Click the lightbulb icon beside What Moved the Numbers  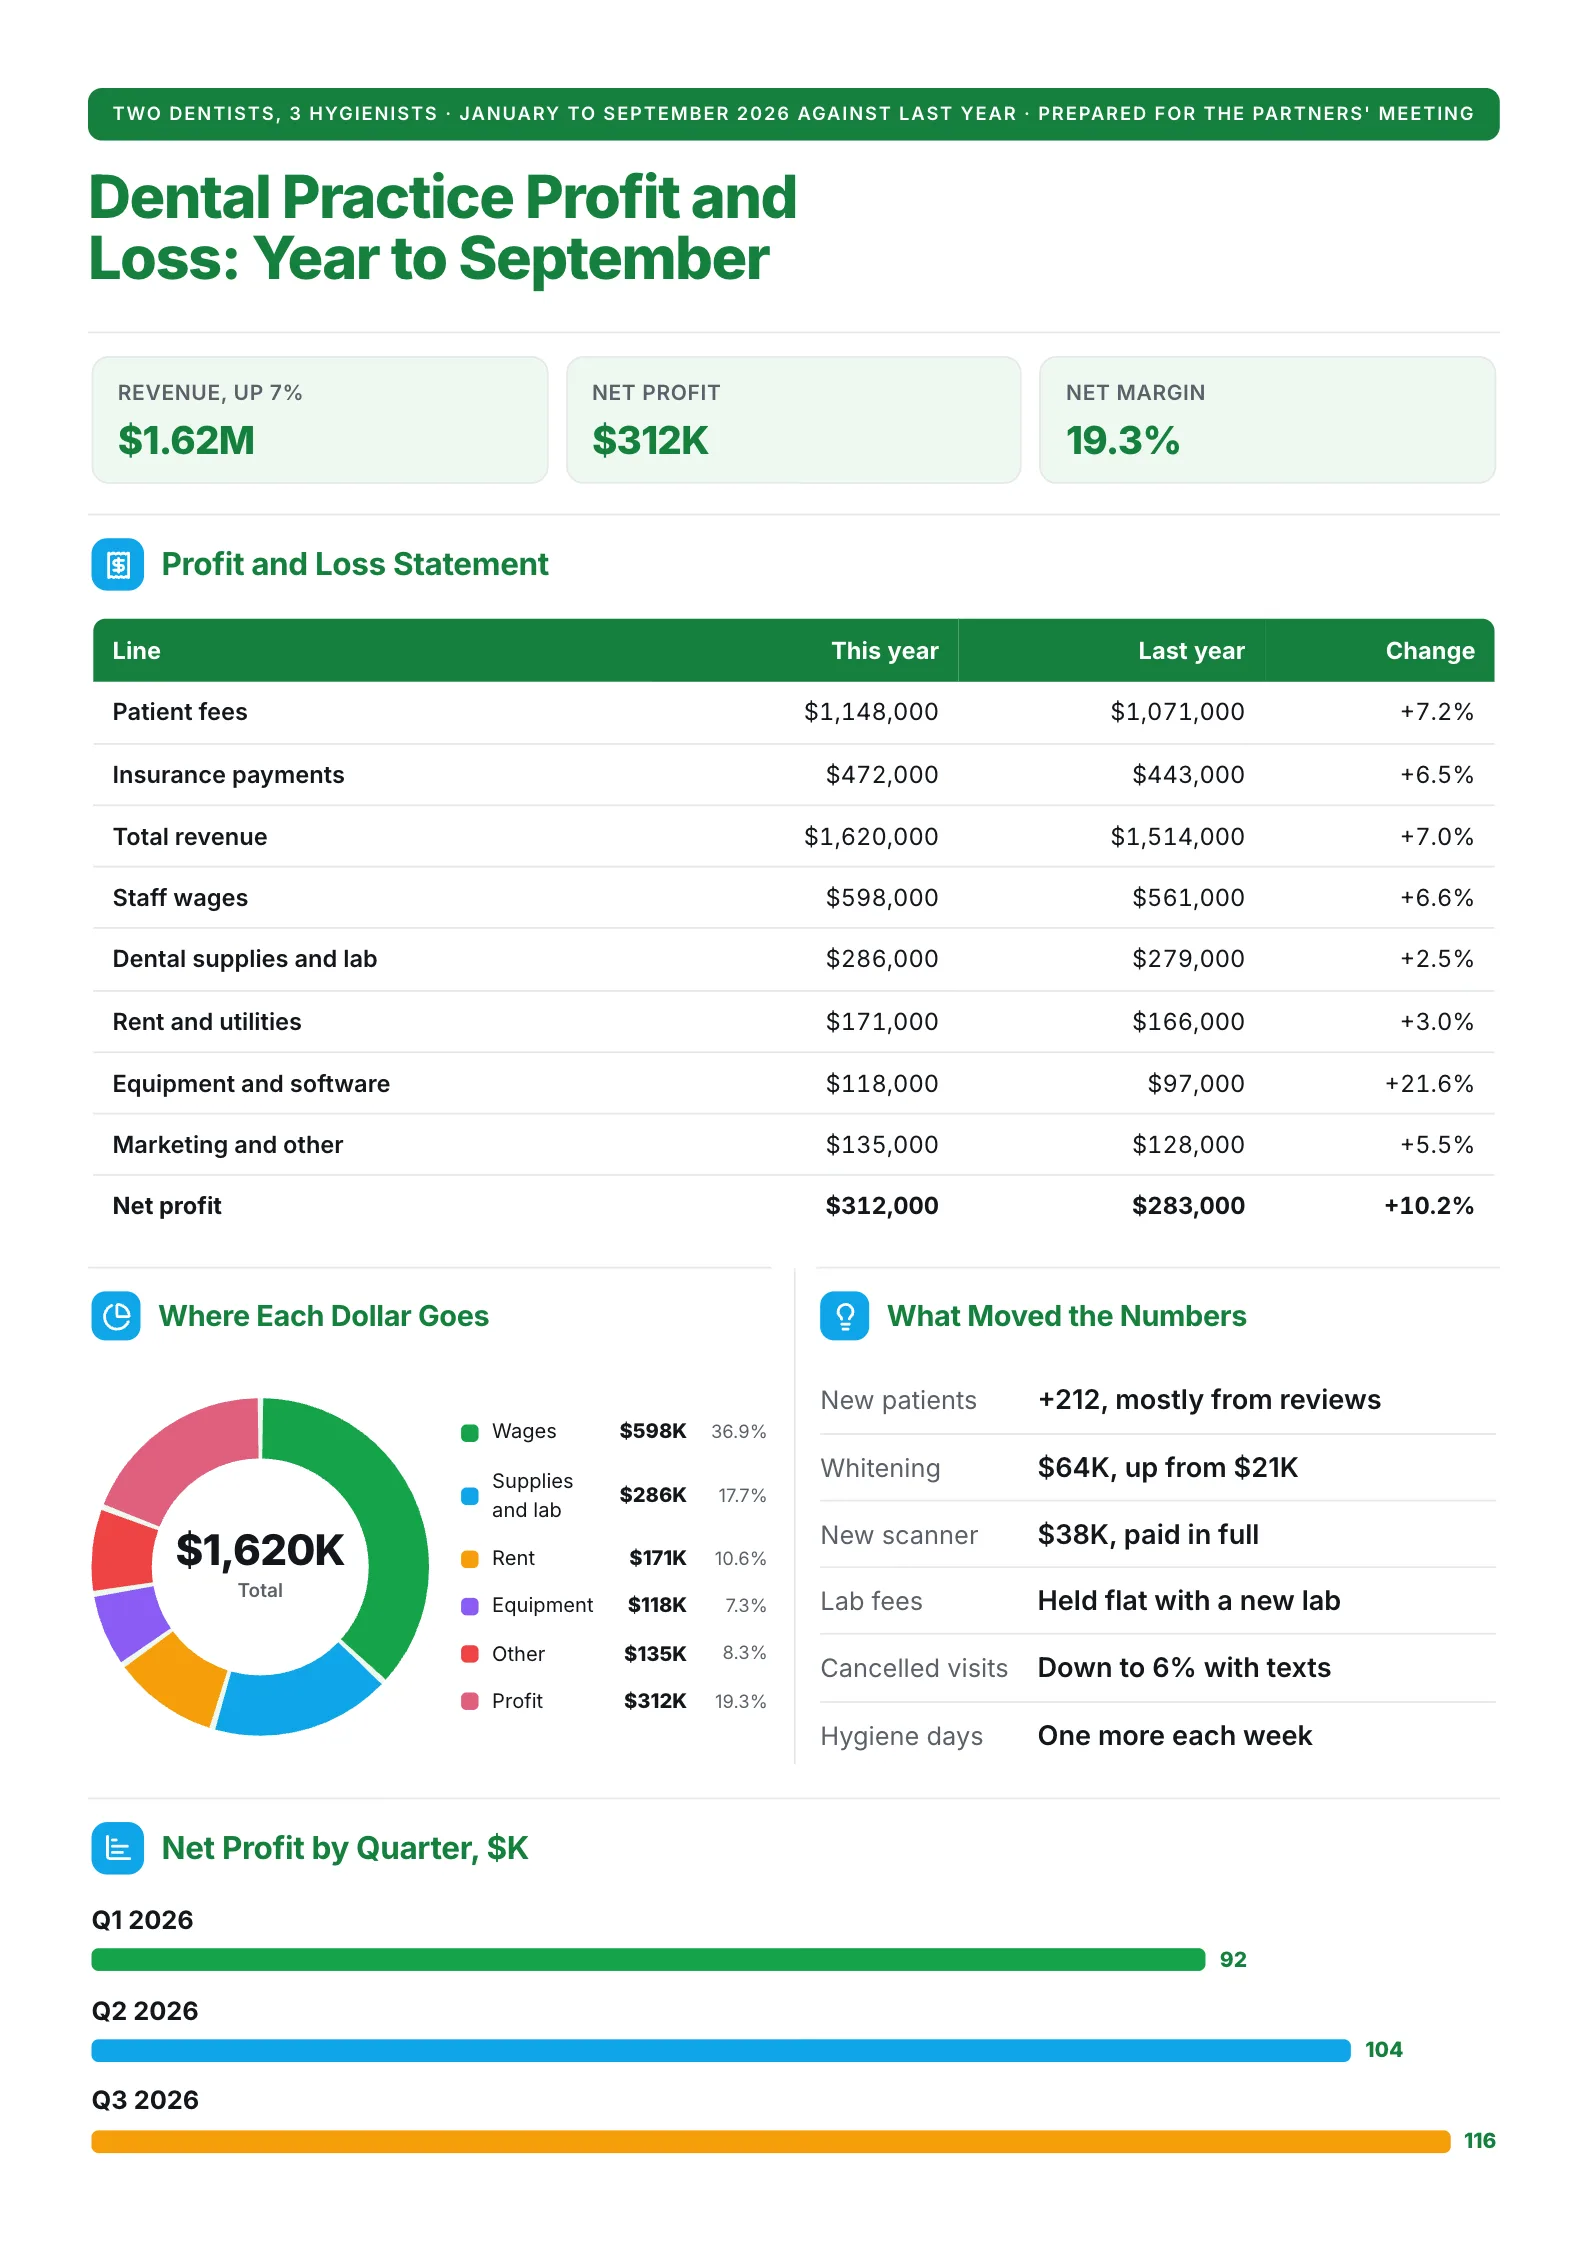(x=845, y=1316)
